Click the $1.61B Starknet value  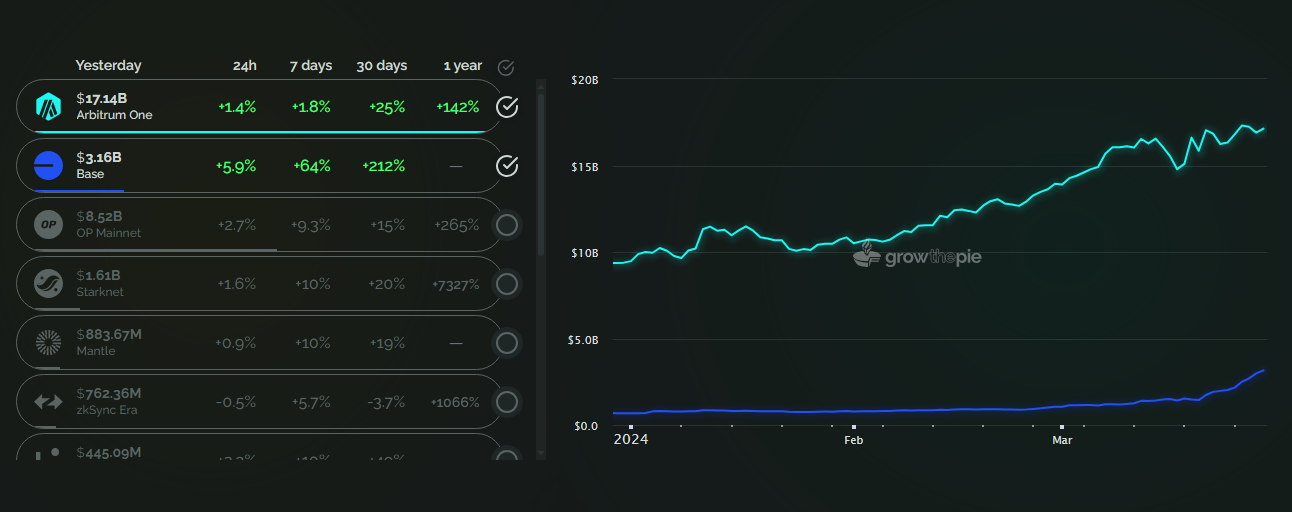[97, 275]
